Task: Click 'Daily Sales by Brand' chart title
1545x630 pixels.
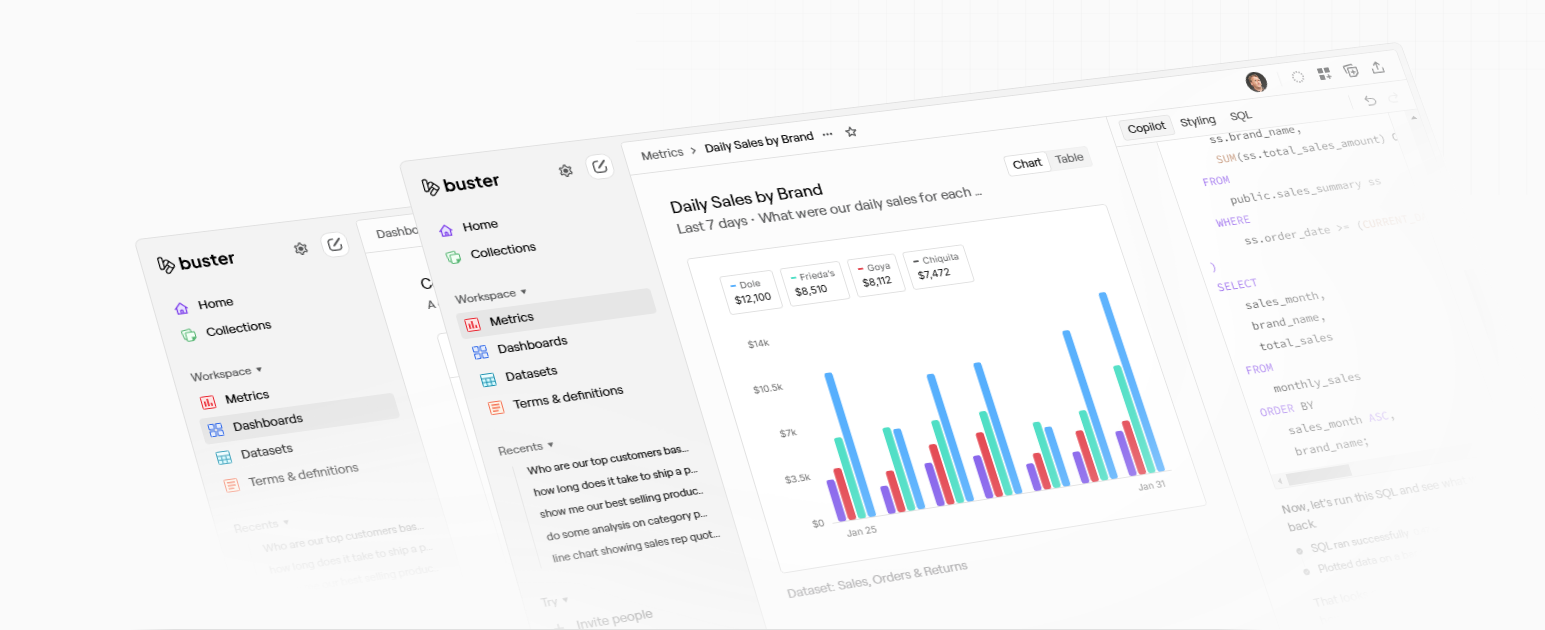Action: pos(746,199)
